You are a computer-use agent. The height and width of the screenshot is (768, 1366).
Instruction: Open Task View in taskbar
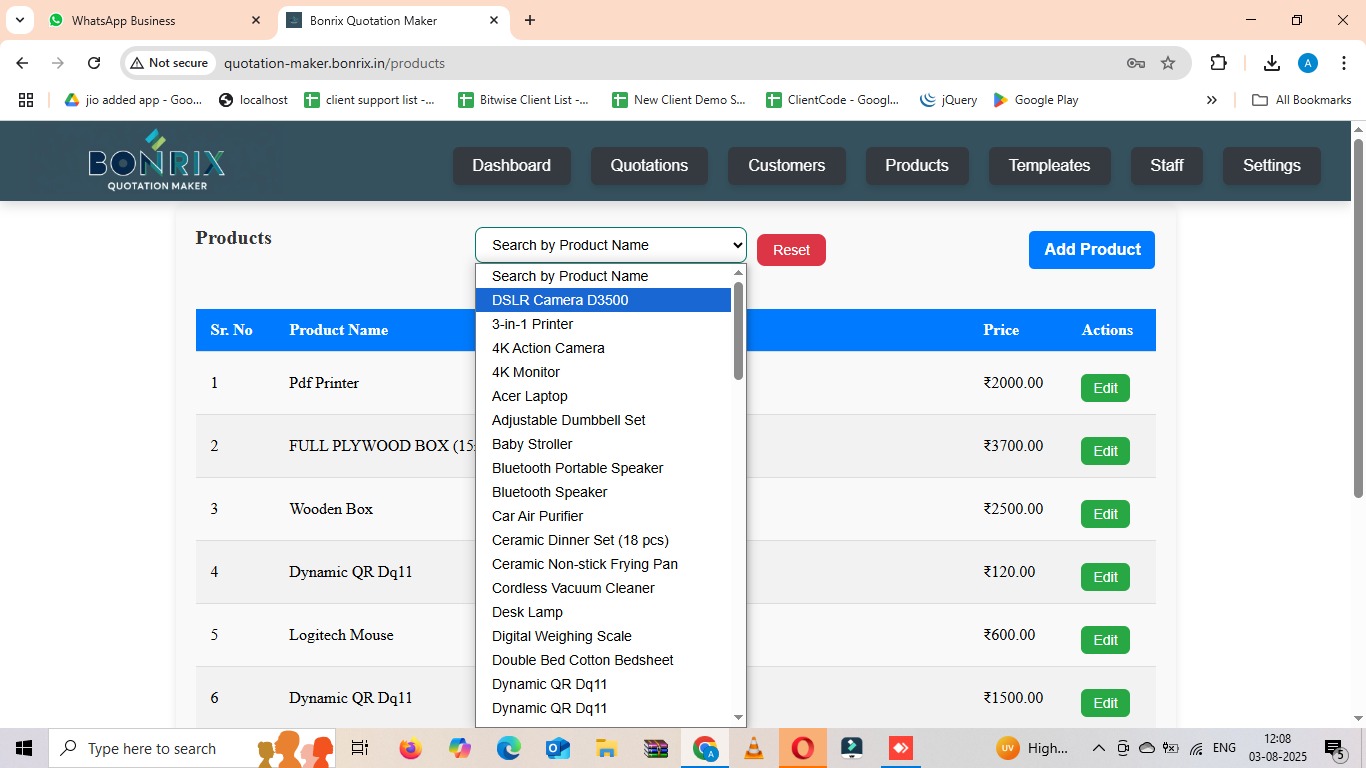coord(360,748)
